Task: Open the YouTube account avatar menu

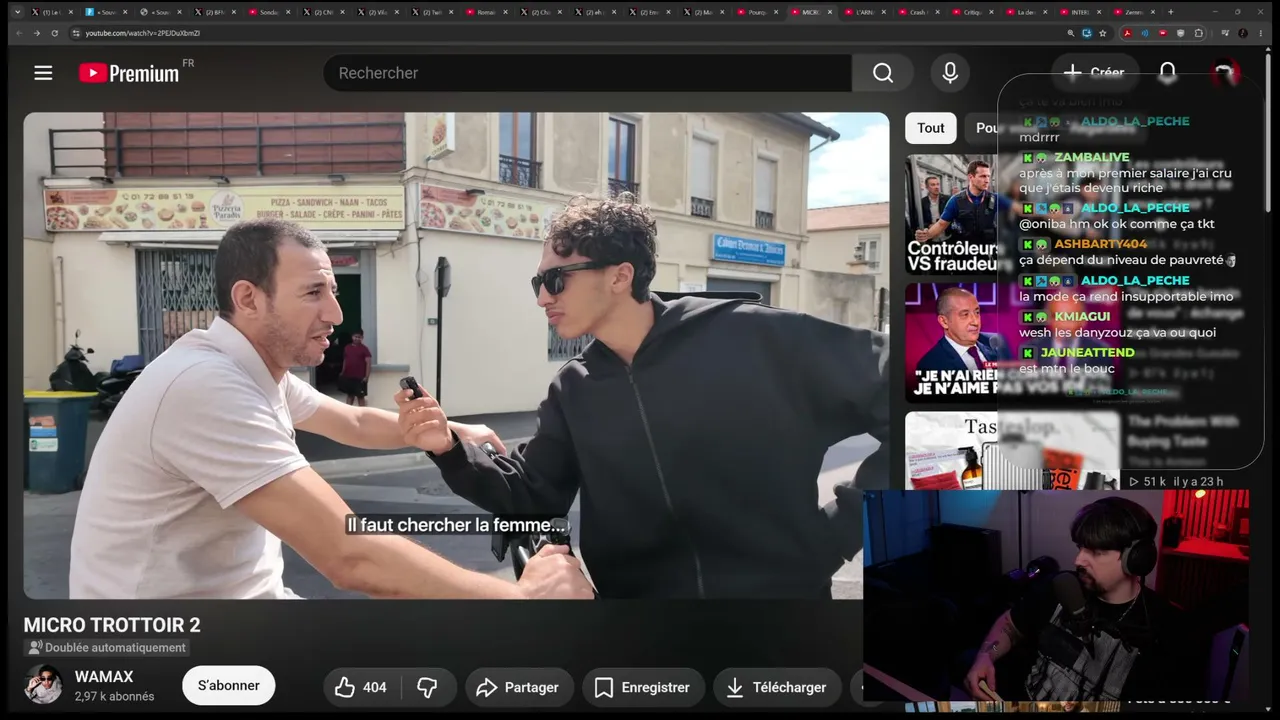Action: [x=1225, y=73]
